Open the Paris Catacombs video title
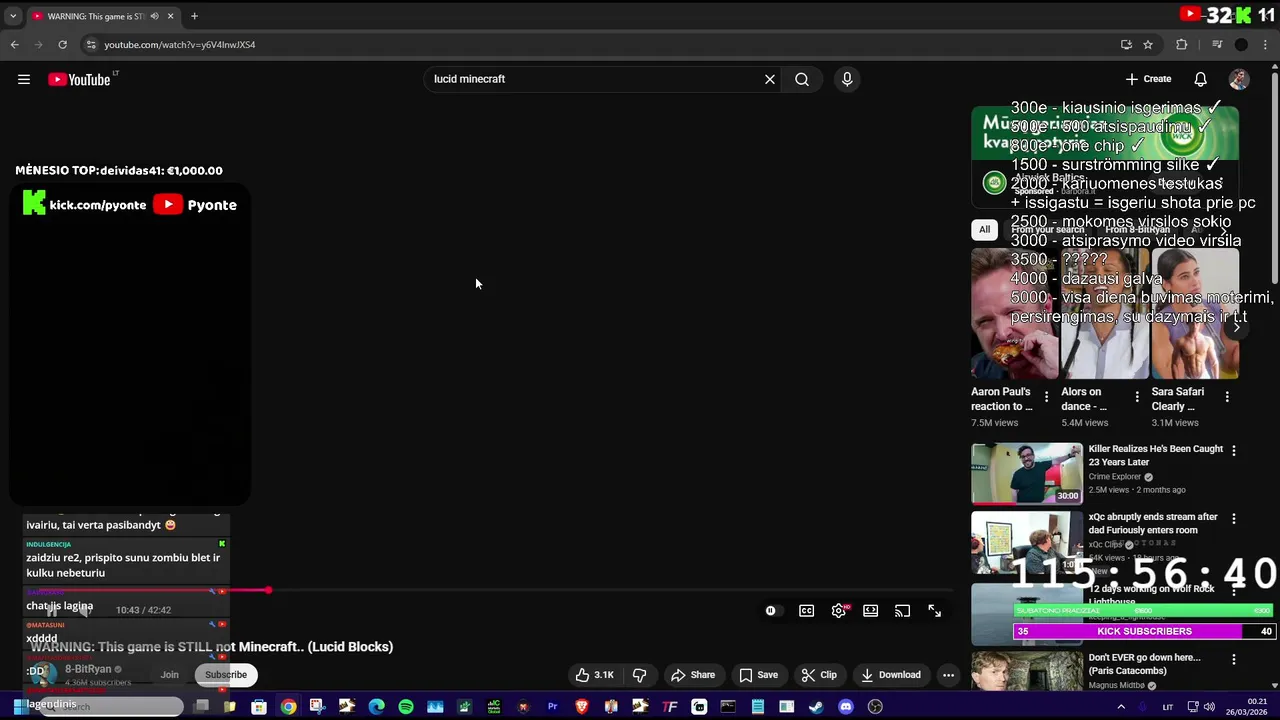The height and width of the screenshot is (720, 1280). [x=1144, y=664]
